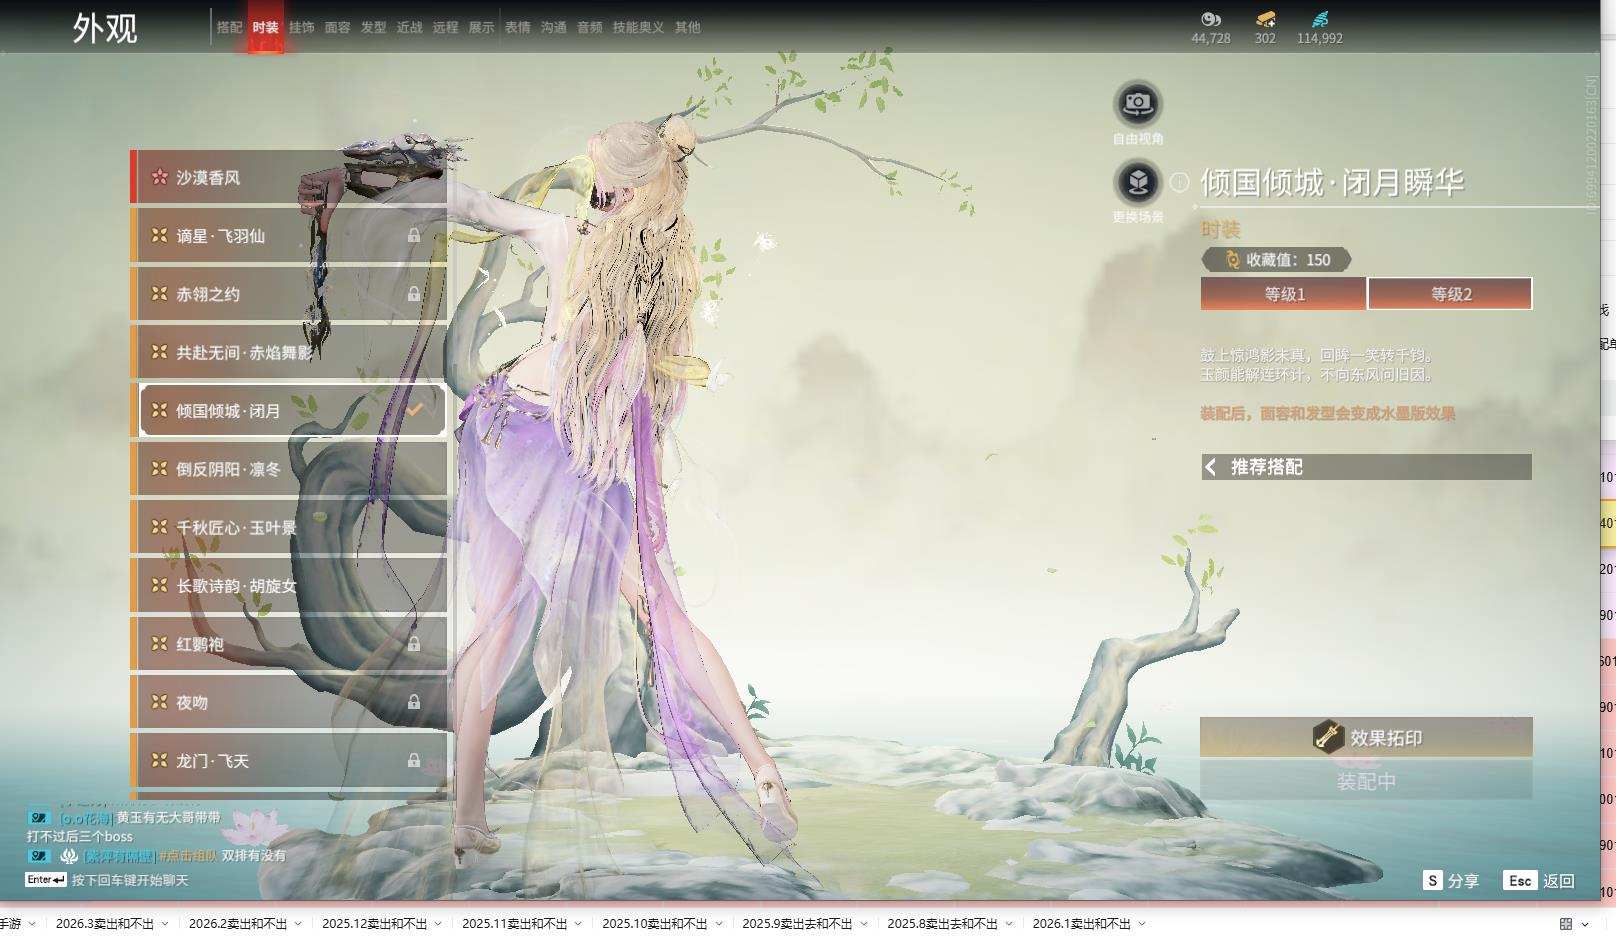Open the 沟通 tab
The image size is (1616, 939).
pos(554,27)
